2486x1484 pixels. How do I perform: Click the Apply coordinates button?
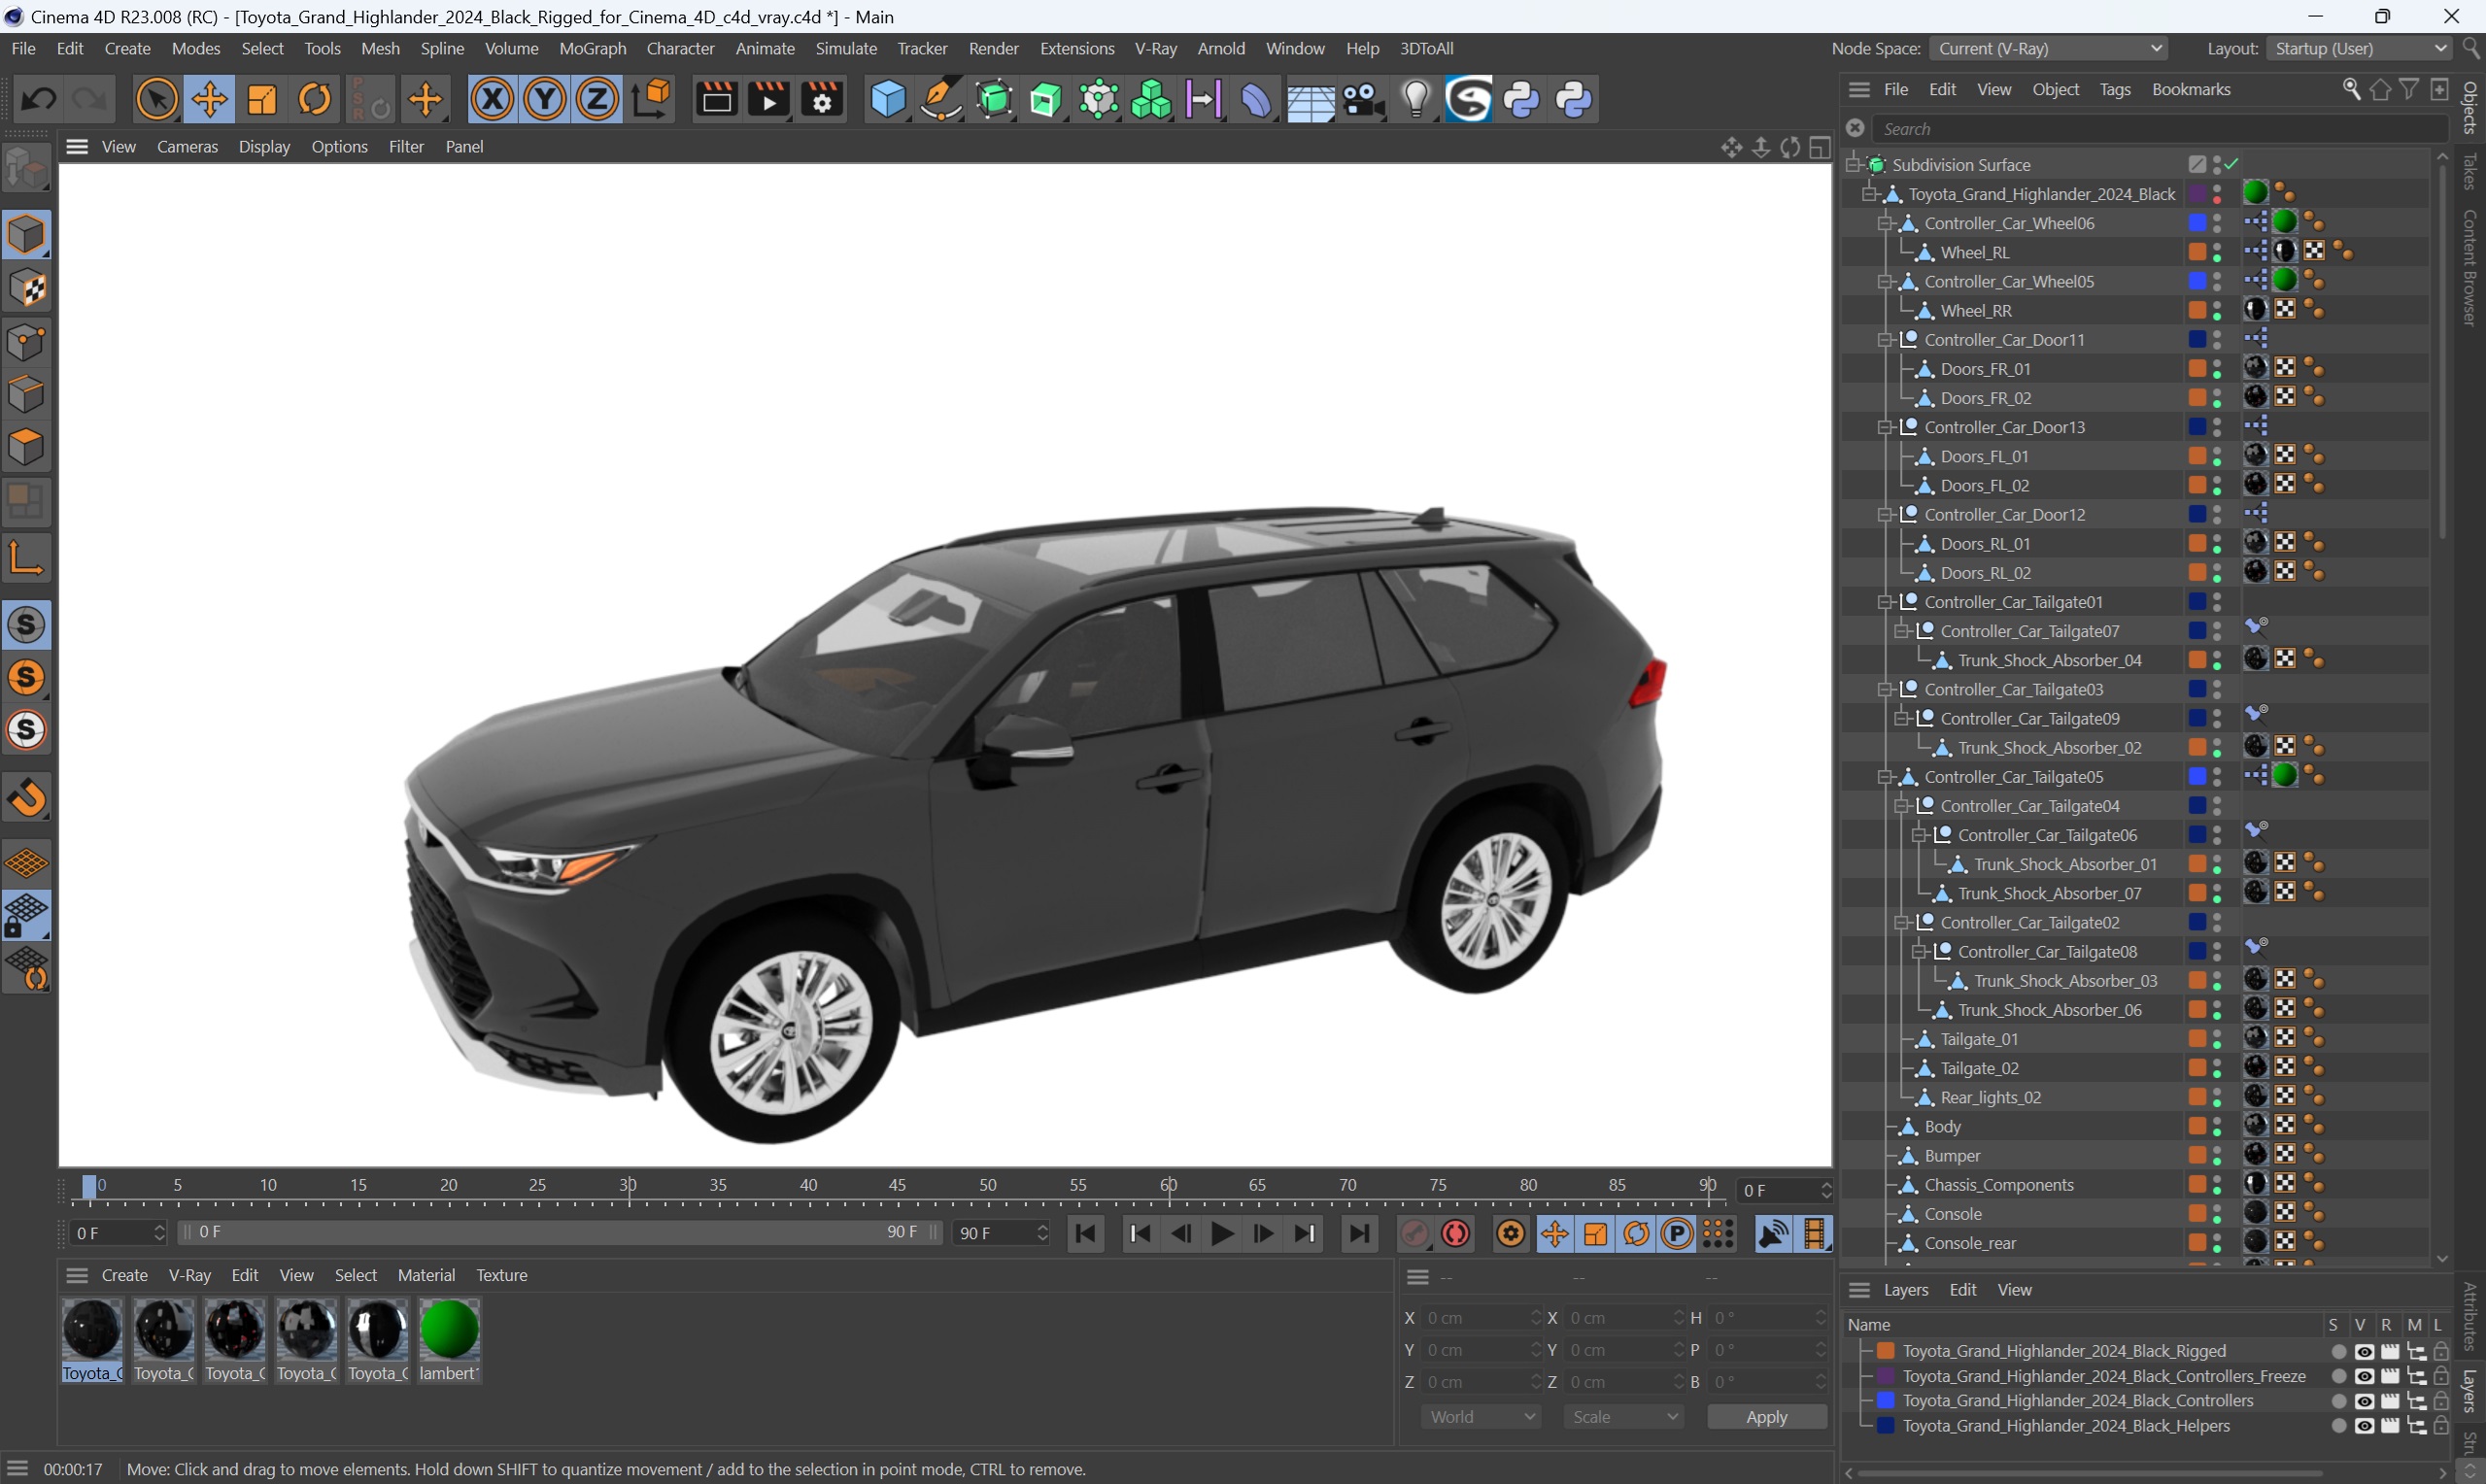tap(1766, 1416)
